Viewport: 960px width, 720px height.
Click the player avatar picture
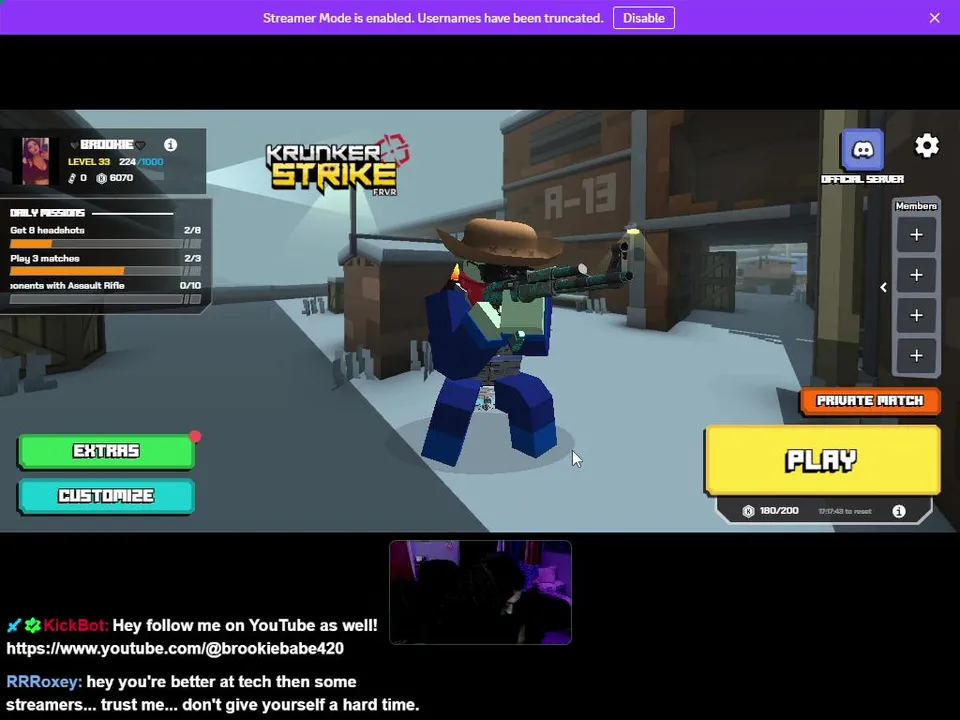[36, 161]
